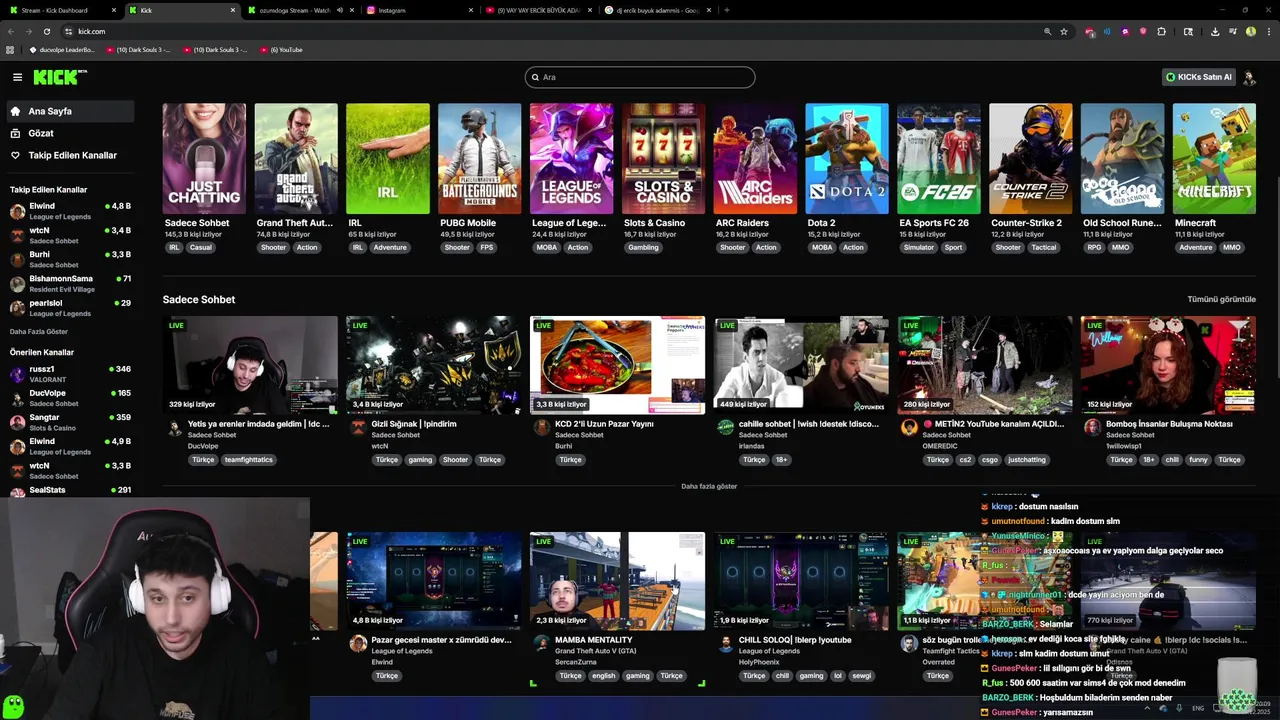Open ducvolpe LeaderBo... bookmark
The width and height of the screenshot is (1280, 720).
pos(62,49)
